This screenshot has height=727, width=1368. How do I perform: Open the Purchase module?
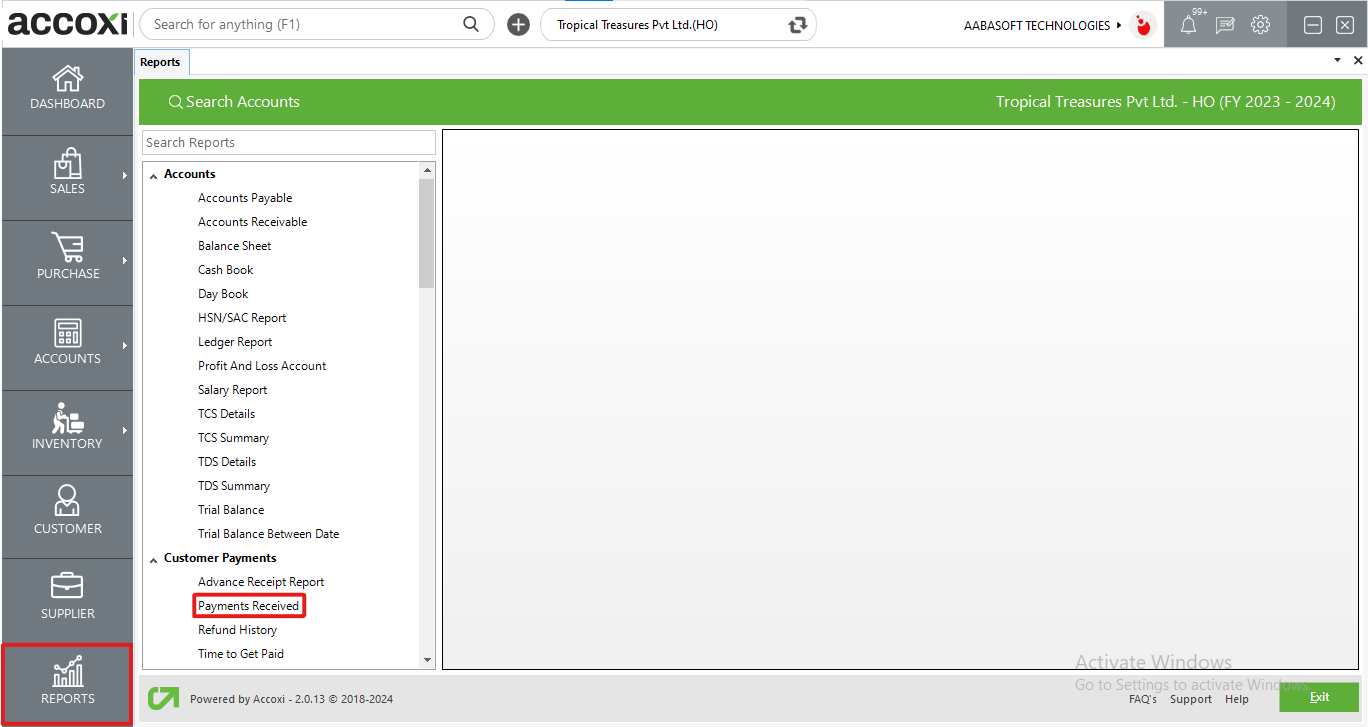pyautogui.click(x=67, y=260)
